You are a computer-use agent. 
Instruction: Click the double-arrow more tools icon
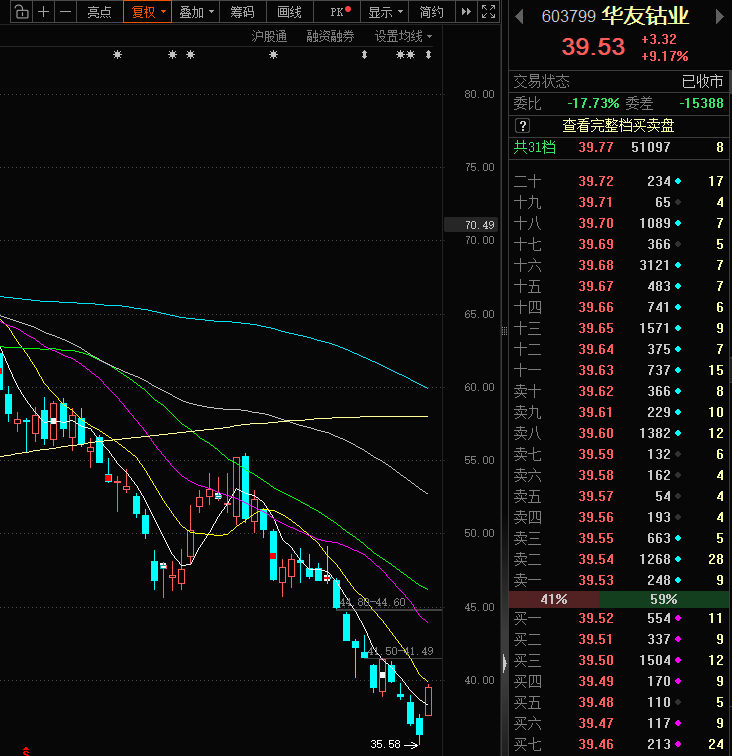(466, 12)
